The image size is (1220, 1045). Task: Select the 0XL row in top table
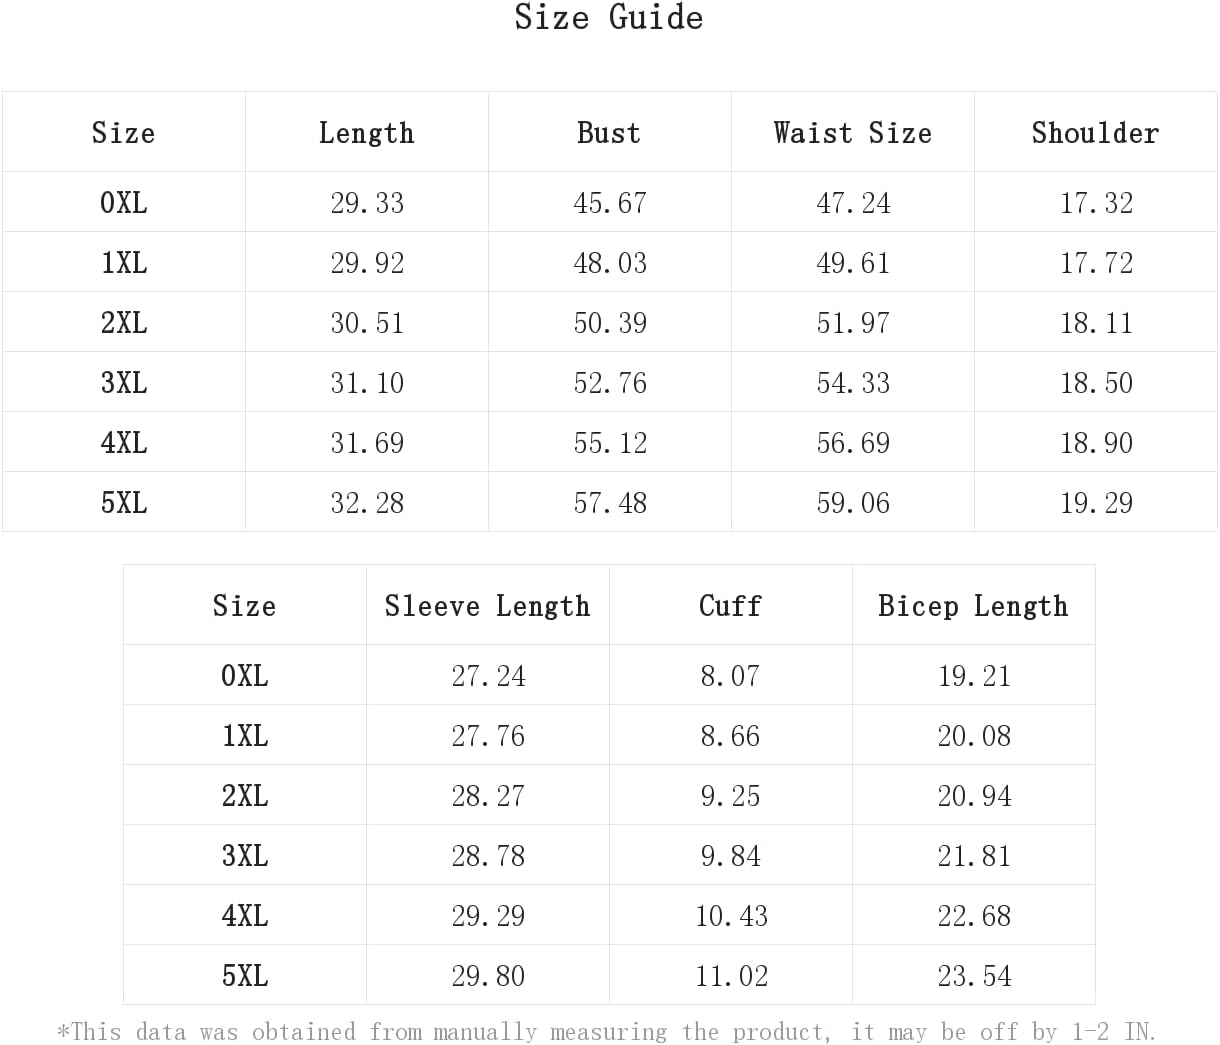click(x=609, y=202)
